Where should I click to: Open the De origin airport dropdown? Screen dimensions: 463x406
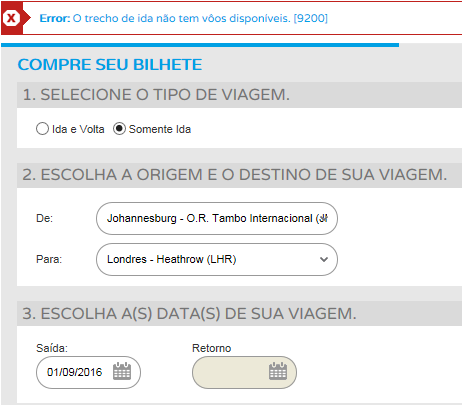217,218
